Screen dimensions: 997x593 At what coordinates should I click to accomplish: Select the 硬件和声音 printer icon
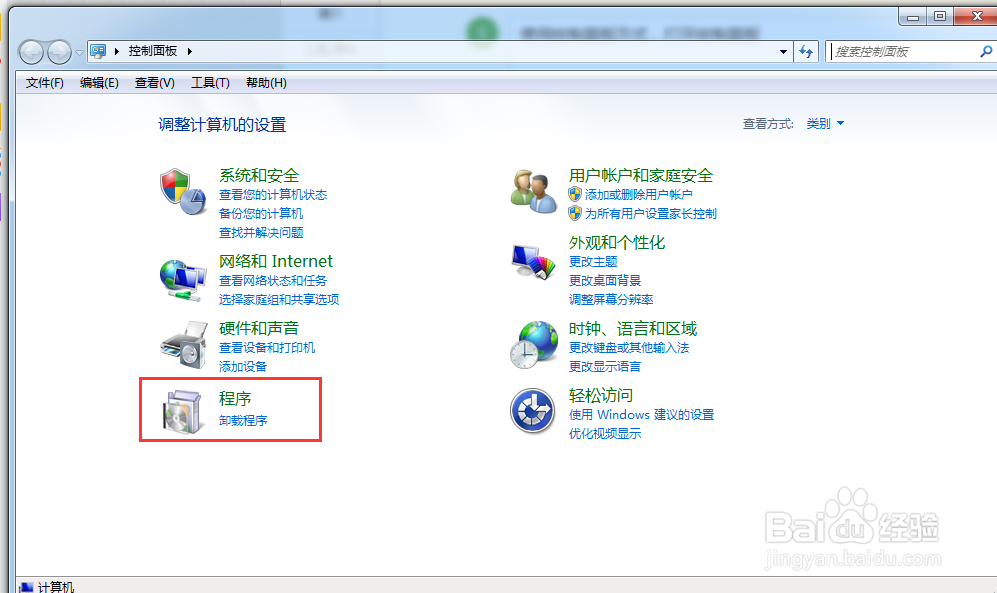(182, 344)
